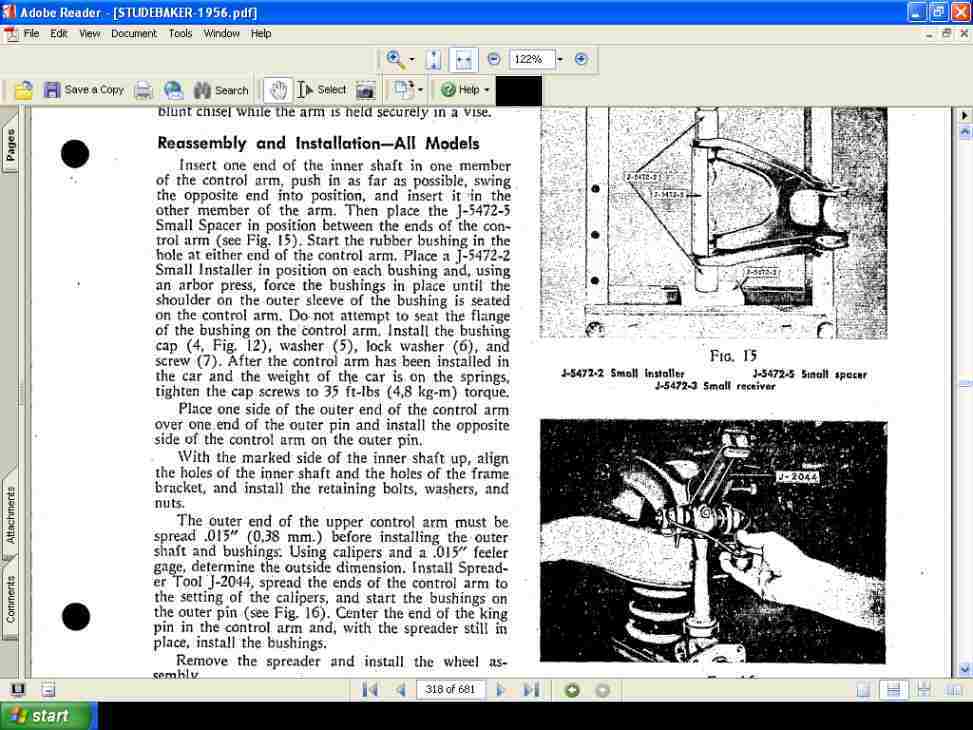
Task: Expand the zoom tool dropdown arrow
Action: pos(411,60)
